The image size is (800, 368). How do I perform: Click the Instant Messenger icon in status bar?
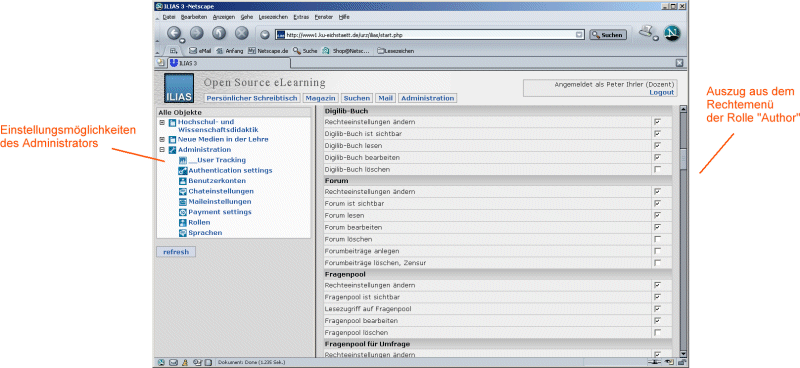coord(185,363)
